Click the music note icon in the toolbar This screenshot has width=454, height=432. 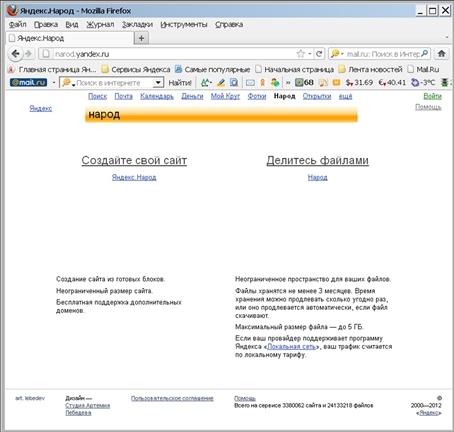(x=323, y=82)
